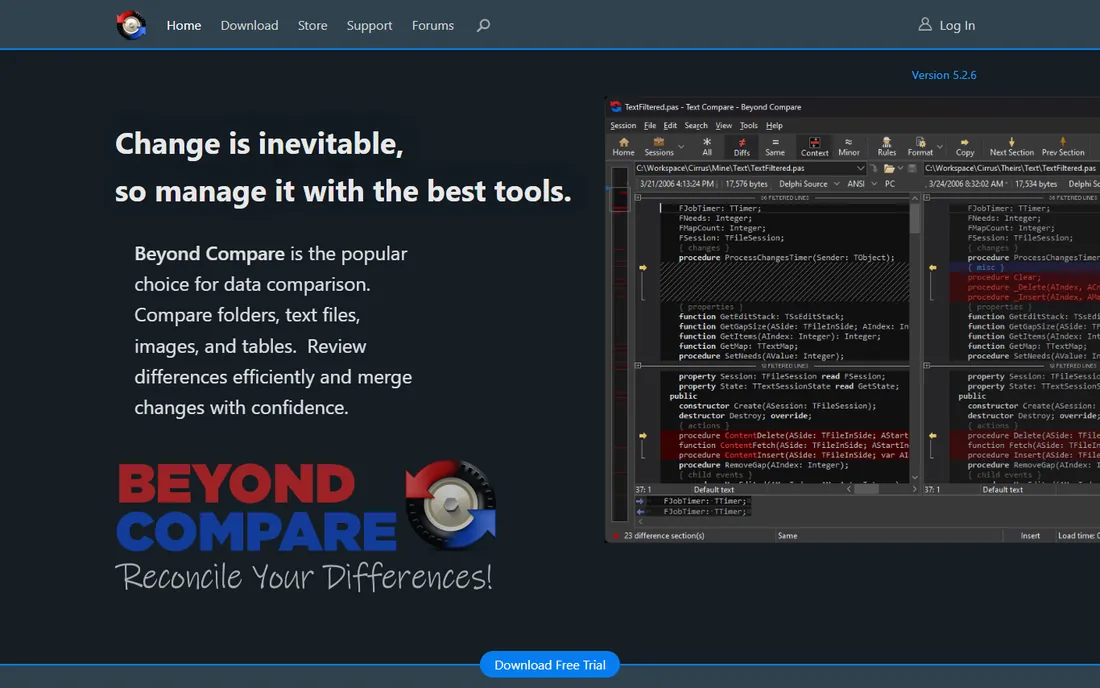The image size is (1100, 688).
Task: Click the left pane horizontal scrollbar thumb
Action: click(x=866, y=490)
